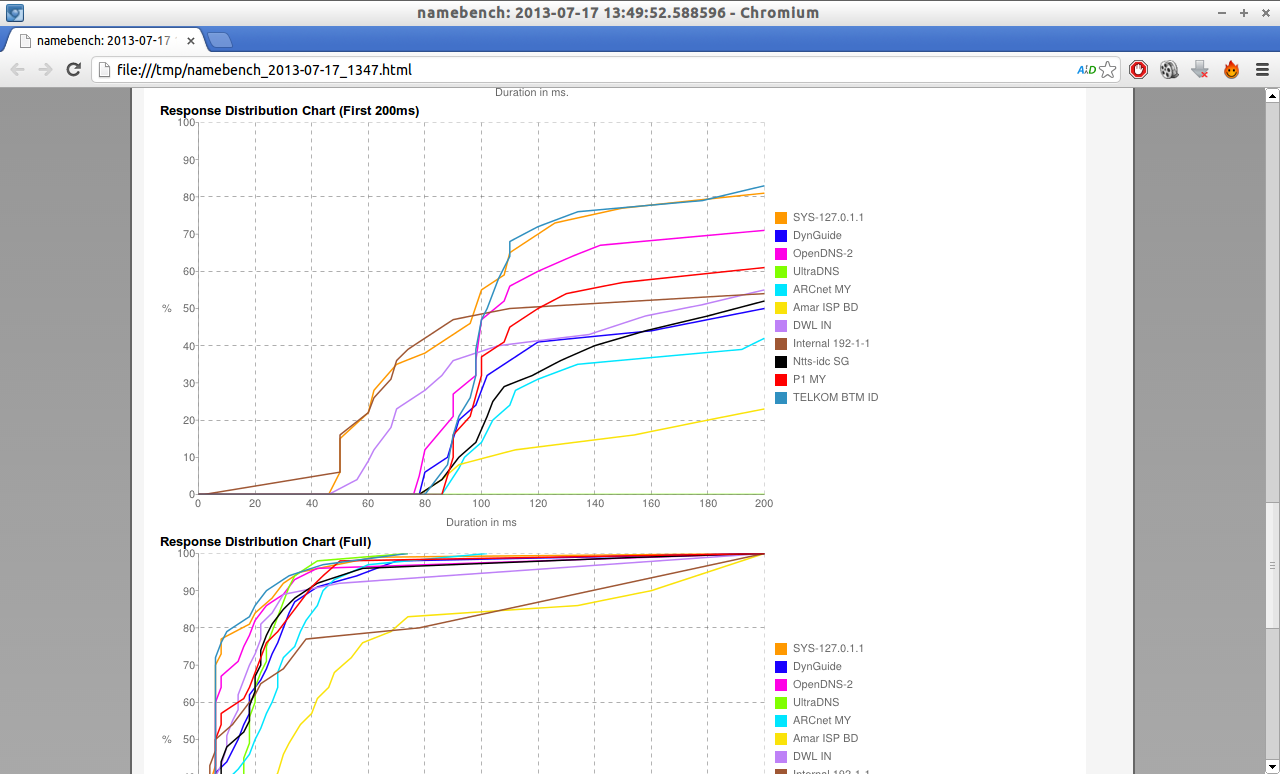Bookmark this page with the star icon
This screenshot has width=1280, height=774.
point(1107,70)
